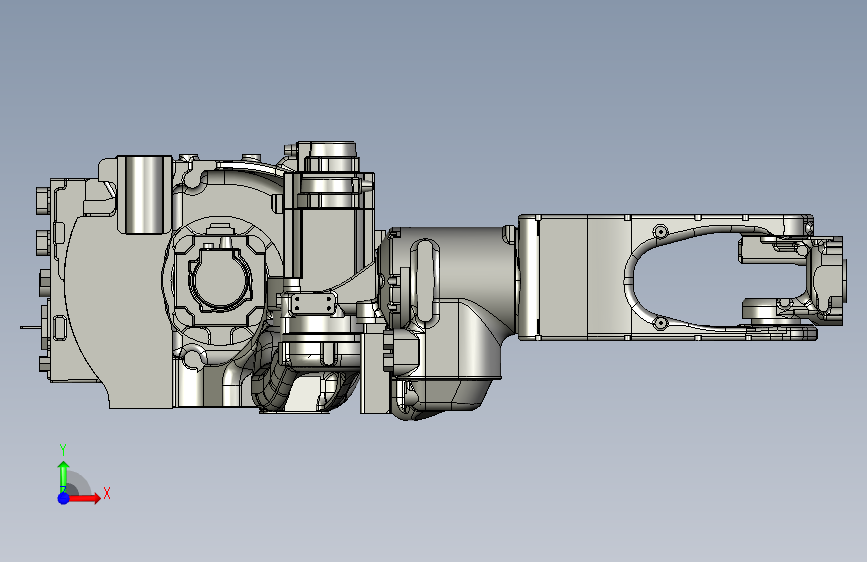Click the vertical oblong slot on elbow housing
Screen dimensions: 867x562
[425, 280]
